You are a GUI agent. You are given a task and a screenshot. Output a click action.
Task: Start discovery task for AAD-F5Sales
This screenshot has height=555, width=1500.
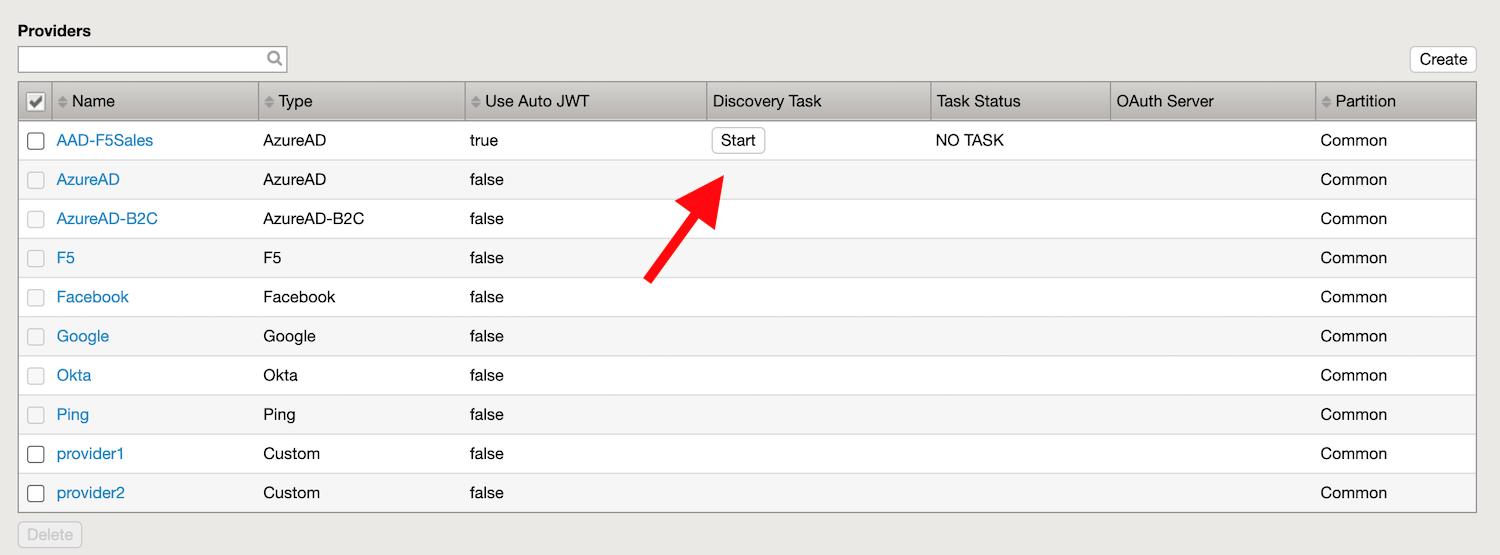click(x=738, y=140)
